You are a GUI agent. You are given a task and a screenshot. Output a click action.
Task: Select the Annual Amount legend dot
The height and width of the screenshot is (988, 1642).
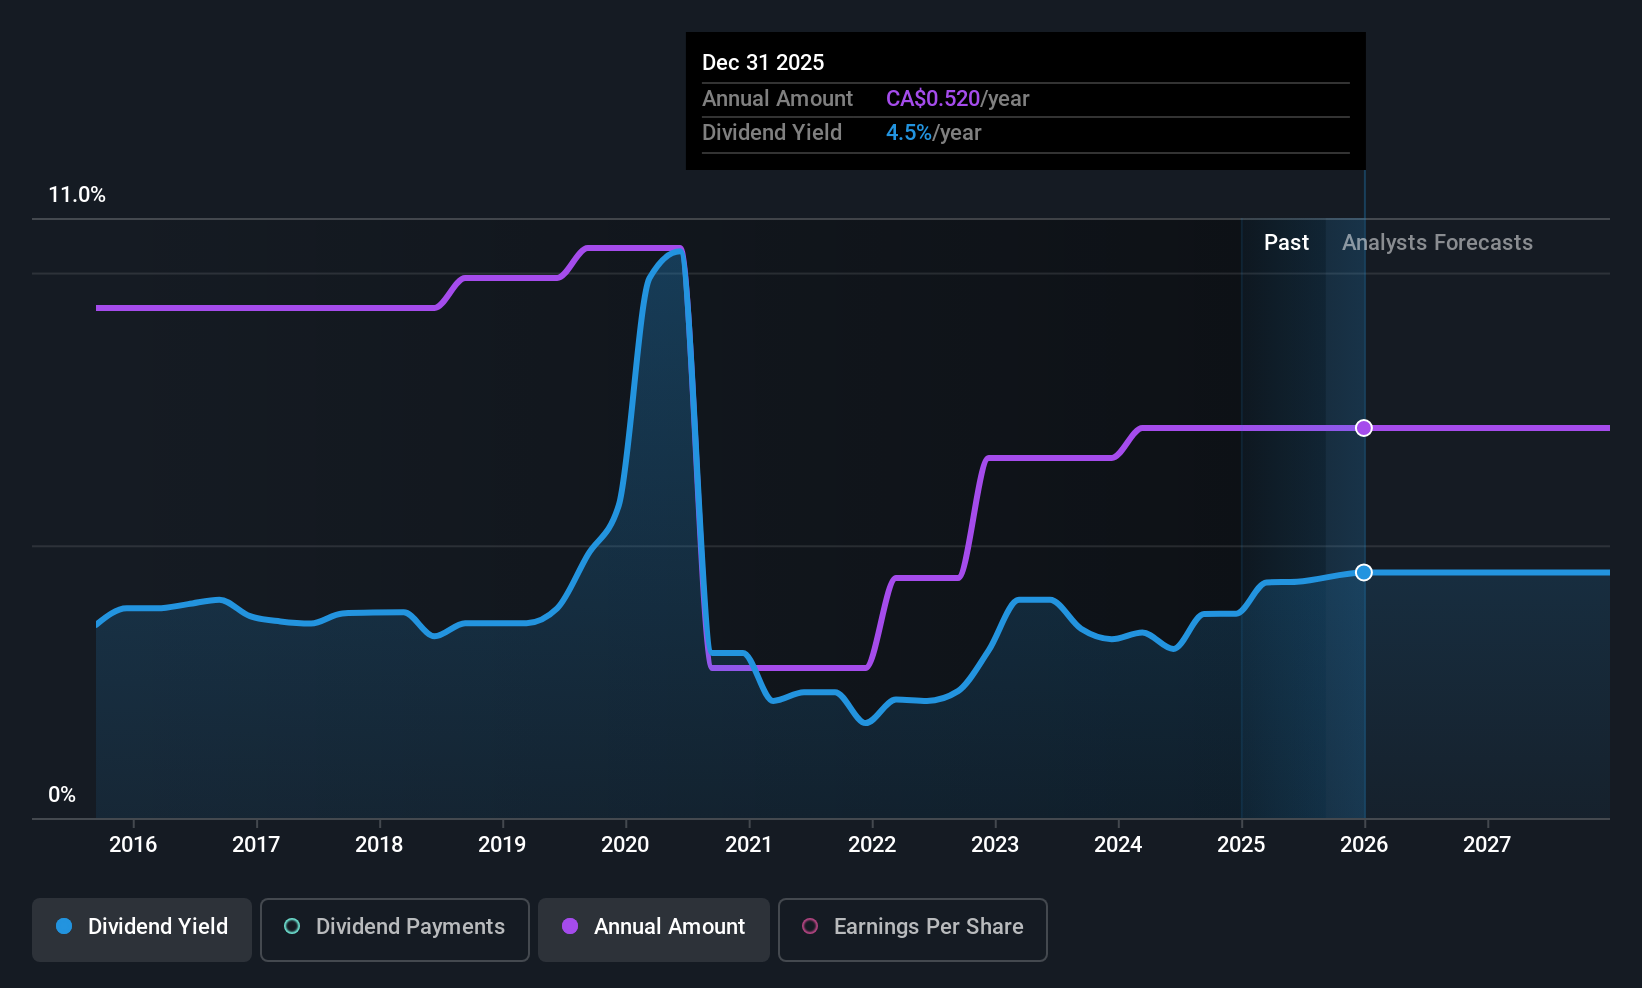point(569,927)
